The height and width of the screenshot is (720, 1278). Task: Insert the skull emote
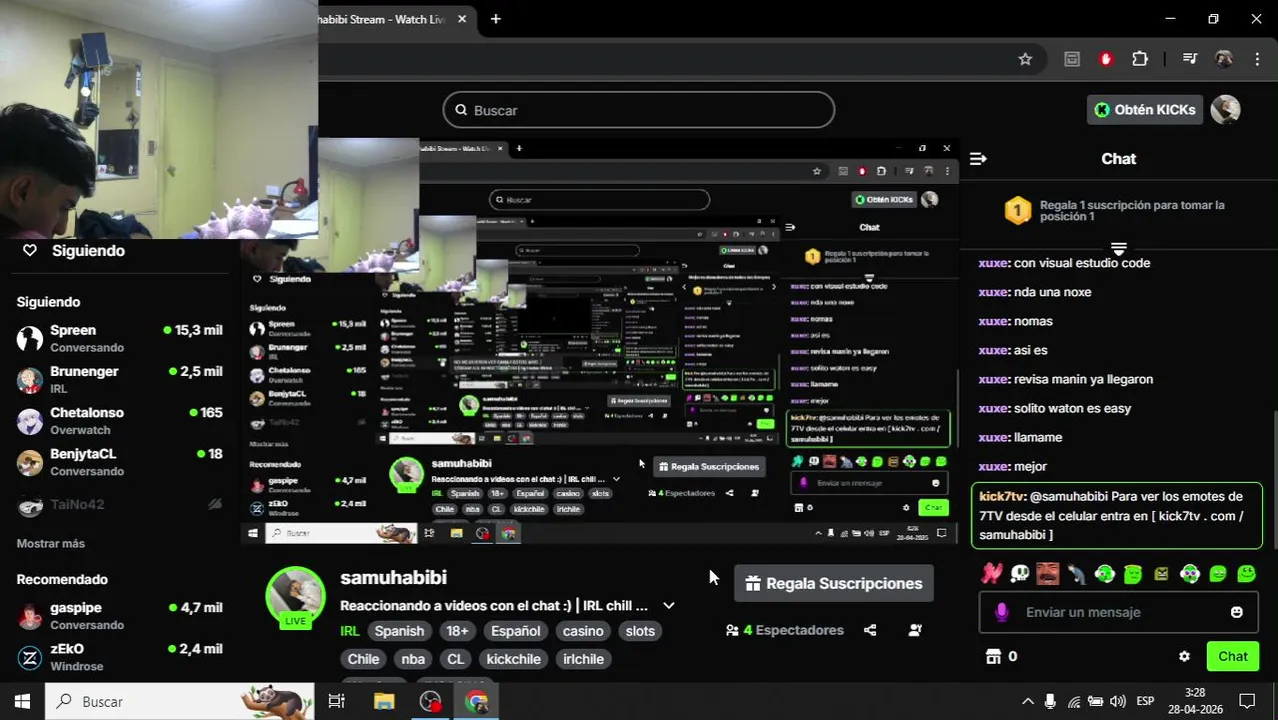point(1019,573)
